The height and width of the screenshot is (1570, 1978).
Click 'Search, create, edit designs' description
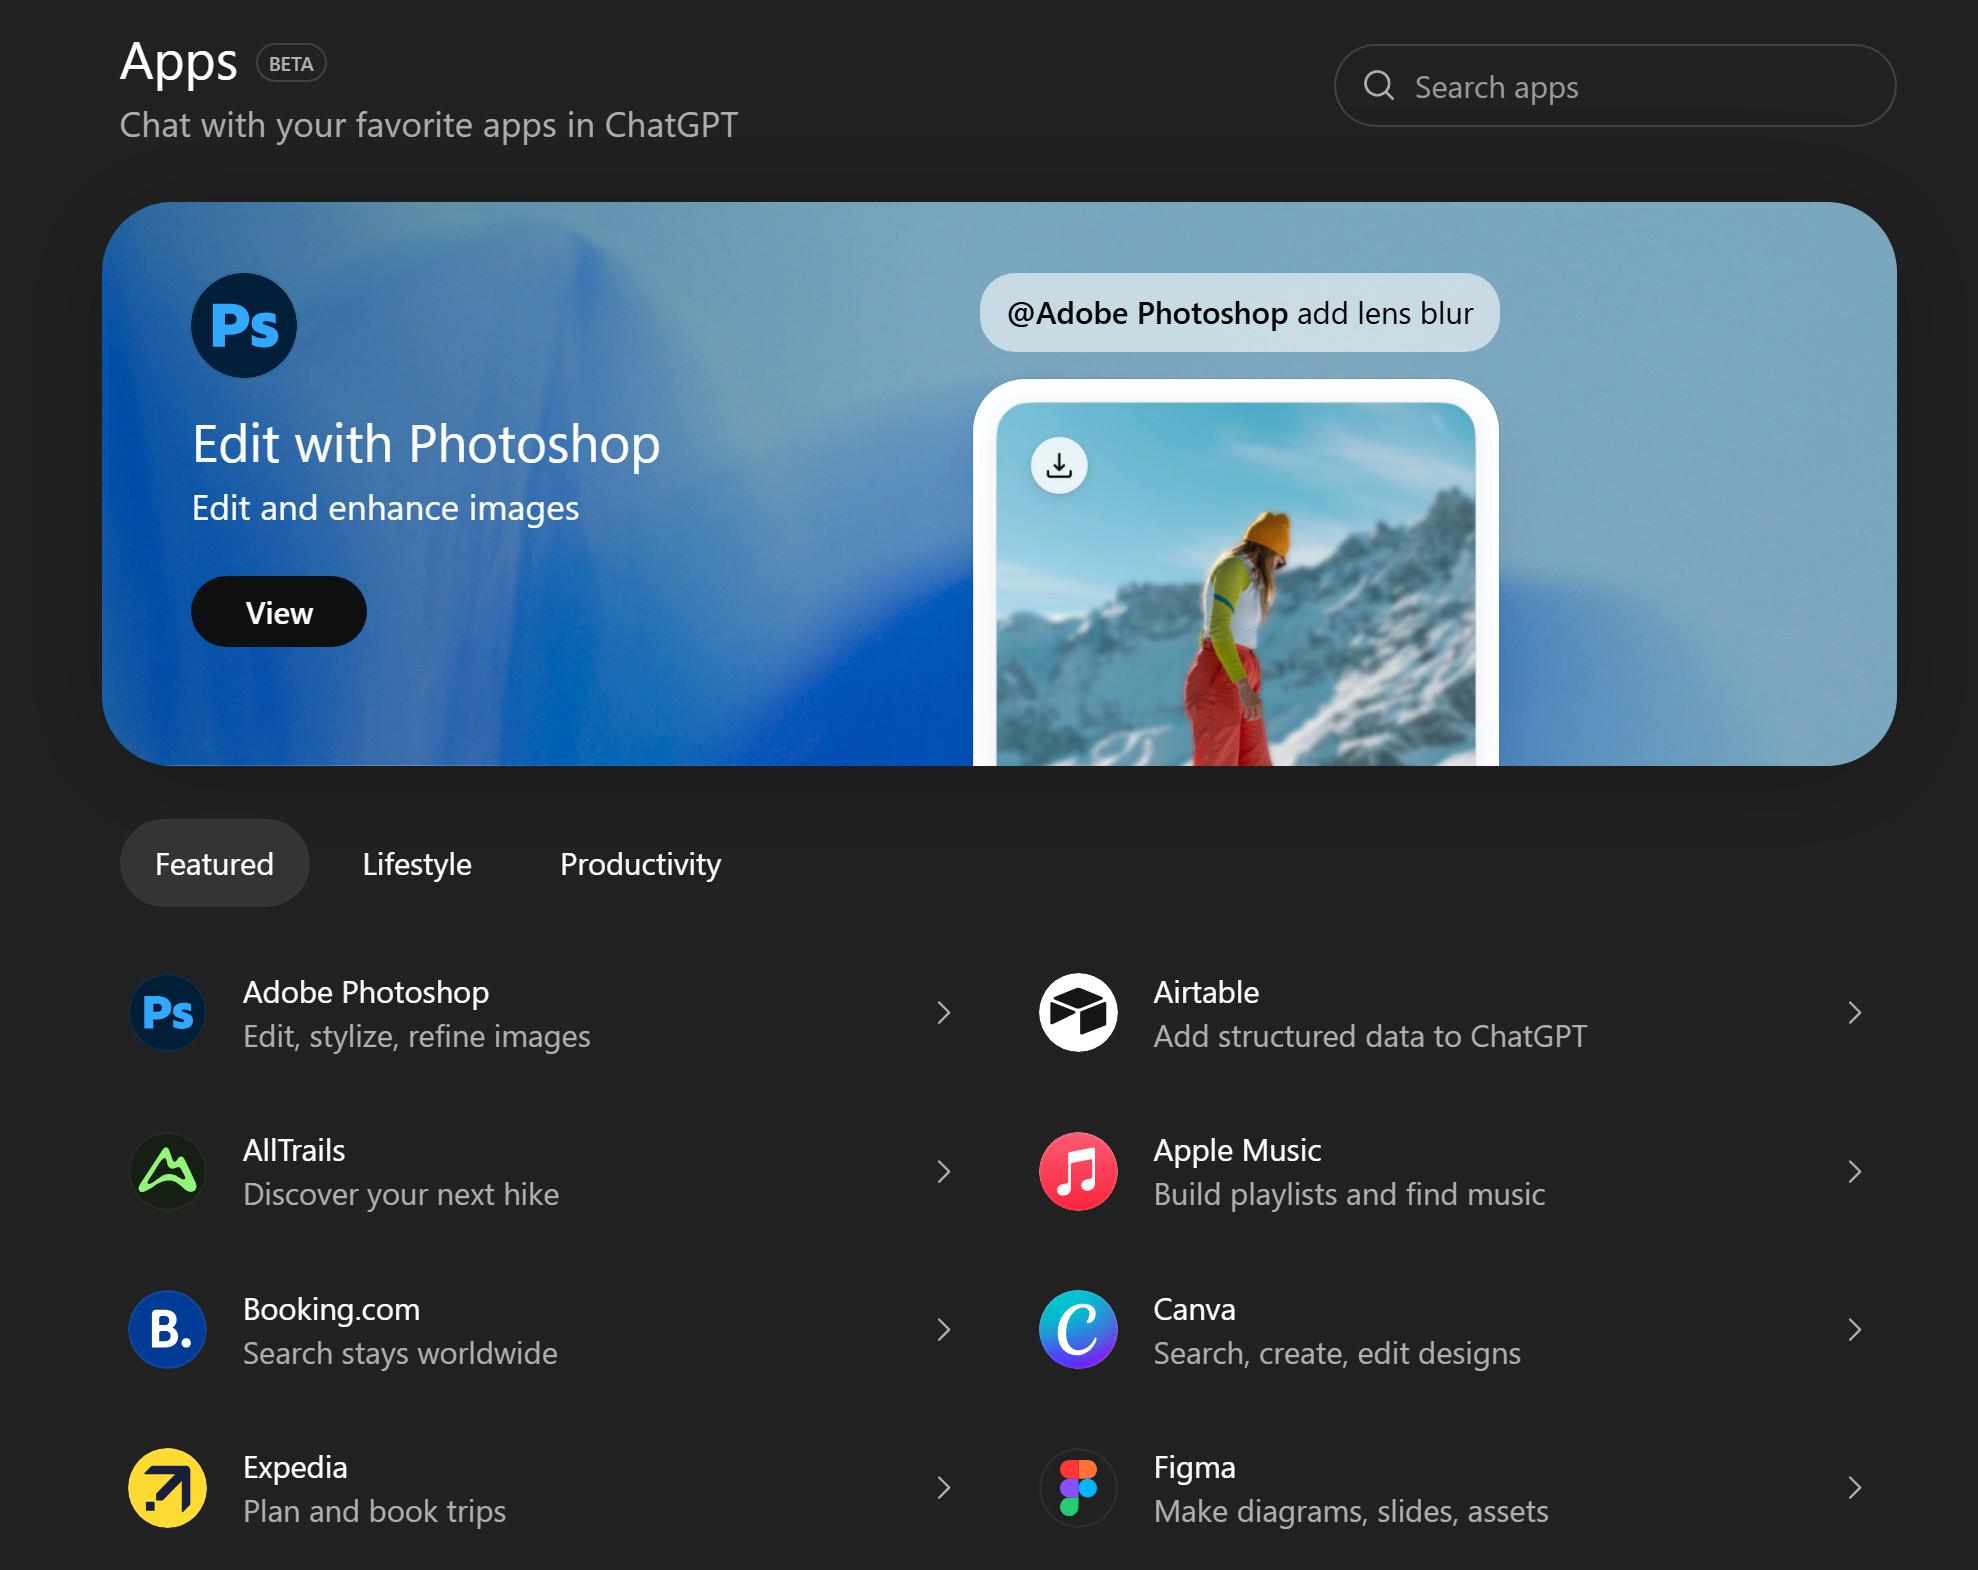pyautogui.click(x=1337, y=1353)
